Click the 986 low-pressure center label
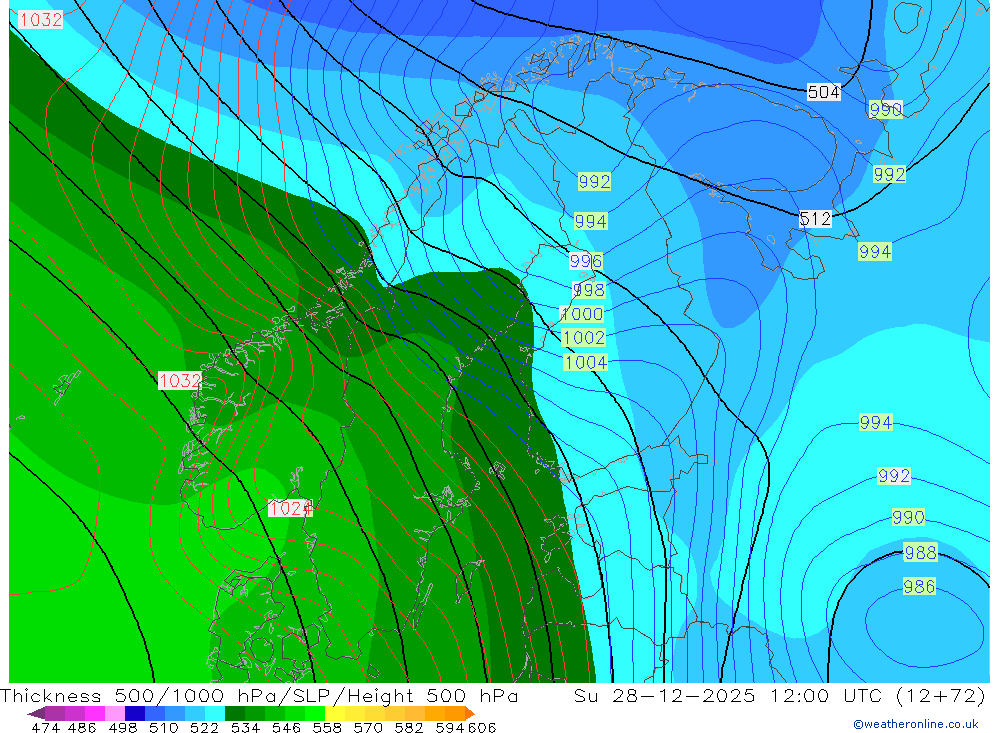The height and width of the screenshot is (733, 1000). 919,586
